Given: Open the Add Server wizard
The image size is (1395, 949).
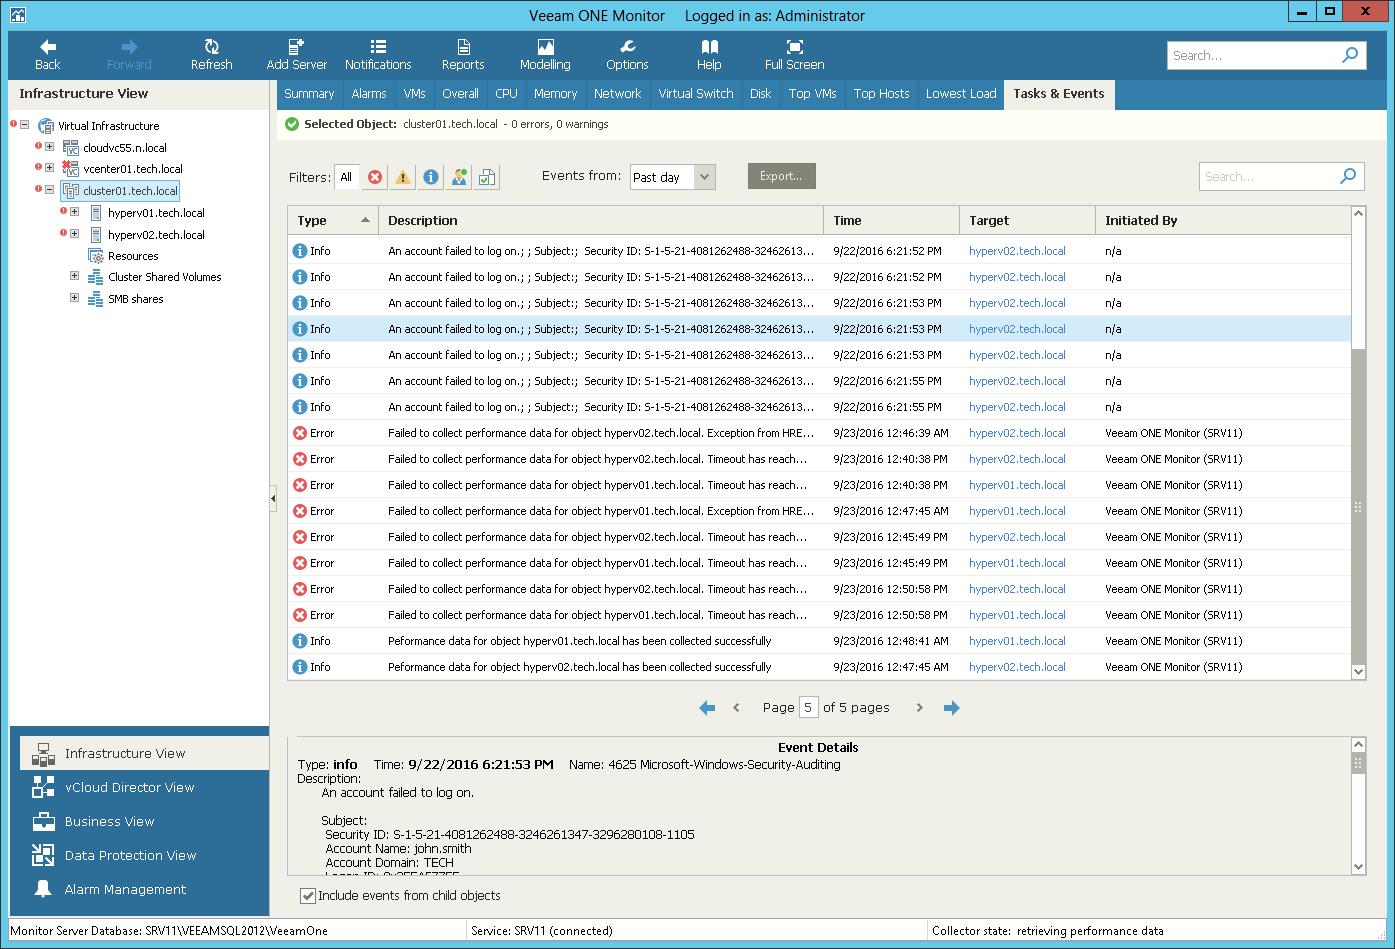Looking at the screenshot, I should [296, 55].
